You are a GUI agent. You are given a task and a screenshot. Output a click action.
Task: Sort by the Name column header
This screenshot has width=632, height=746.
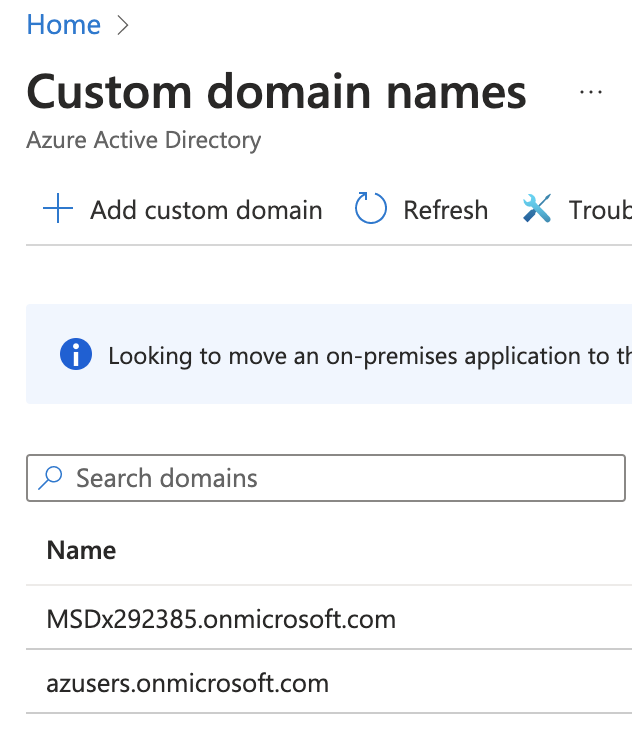pyautogui.click(x=81, y=550)
